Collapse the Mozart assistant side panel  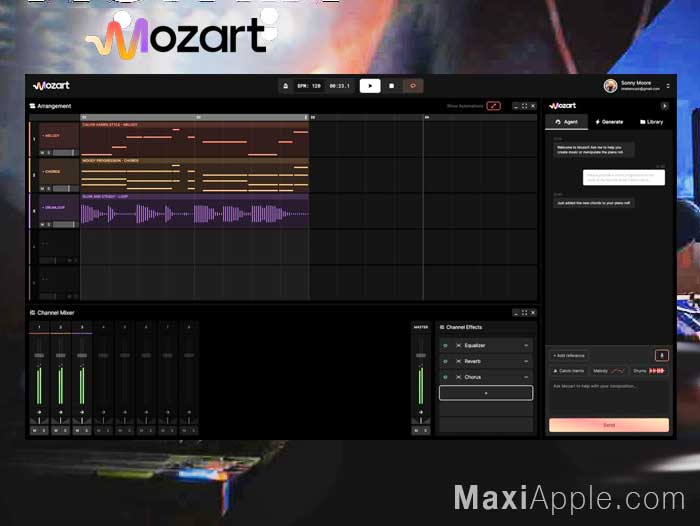(x=664, y=106)
